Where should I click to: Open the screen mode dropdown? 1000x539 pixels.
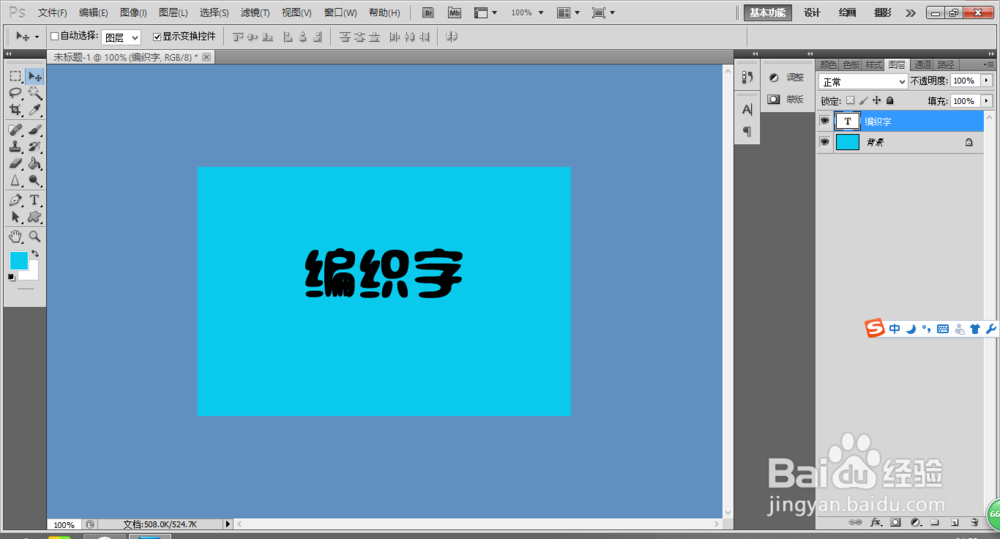(603, 13)
